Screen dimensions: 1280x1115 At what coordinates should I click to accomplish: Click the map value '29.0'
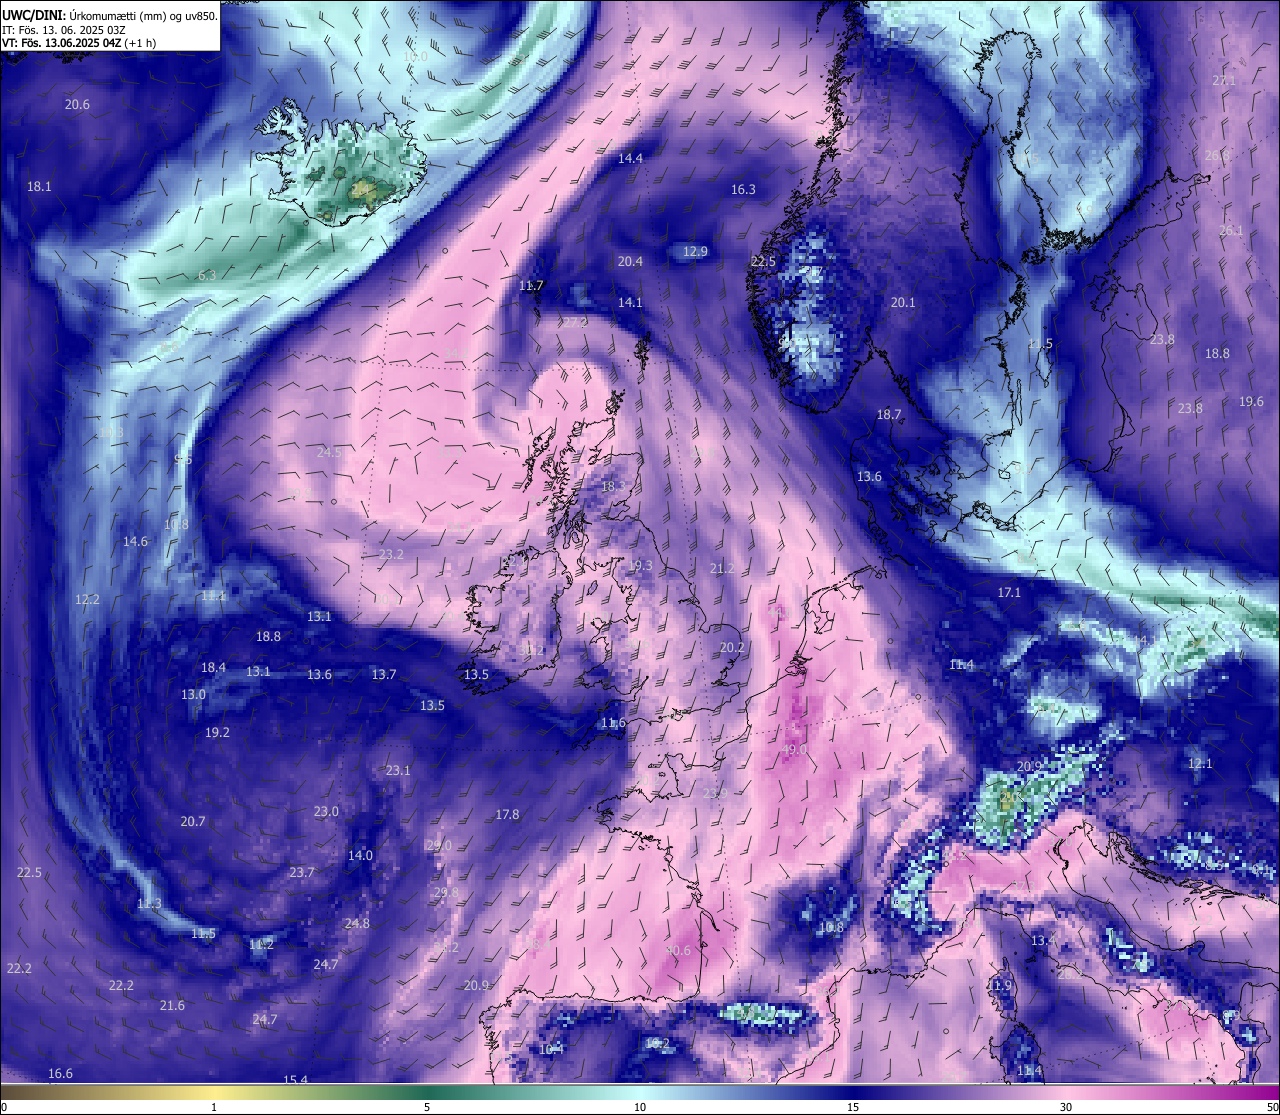439,846
